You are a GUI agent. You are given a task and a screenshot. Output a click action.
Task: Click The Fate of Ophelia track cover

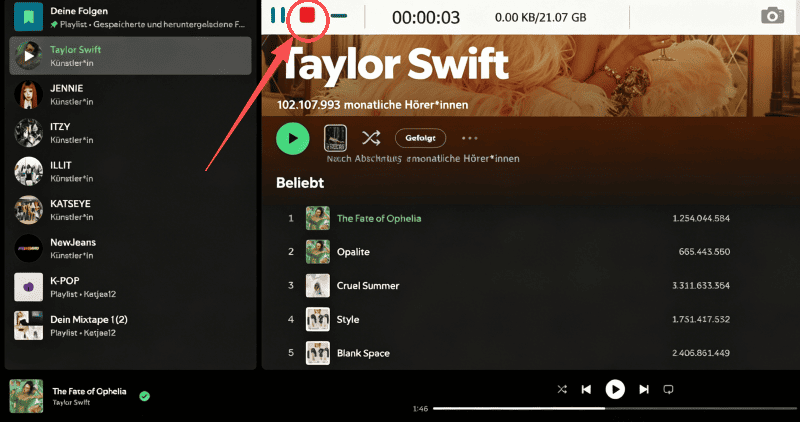tap(318, 218)
